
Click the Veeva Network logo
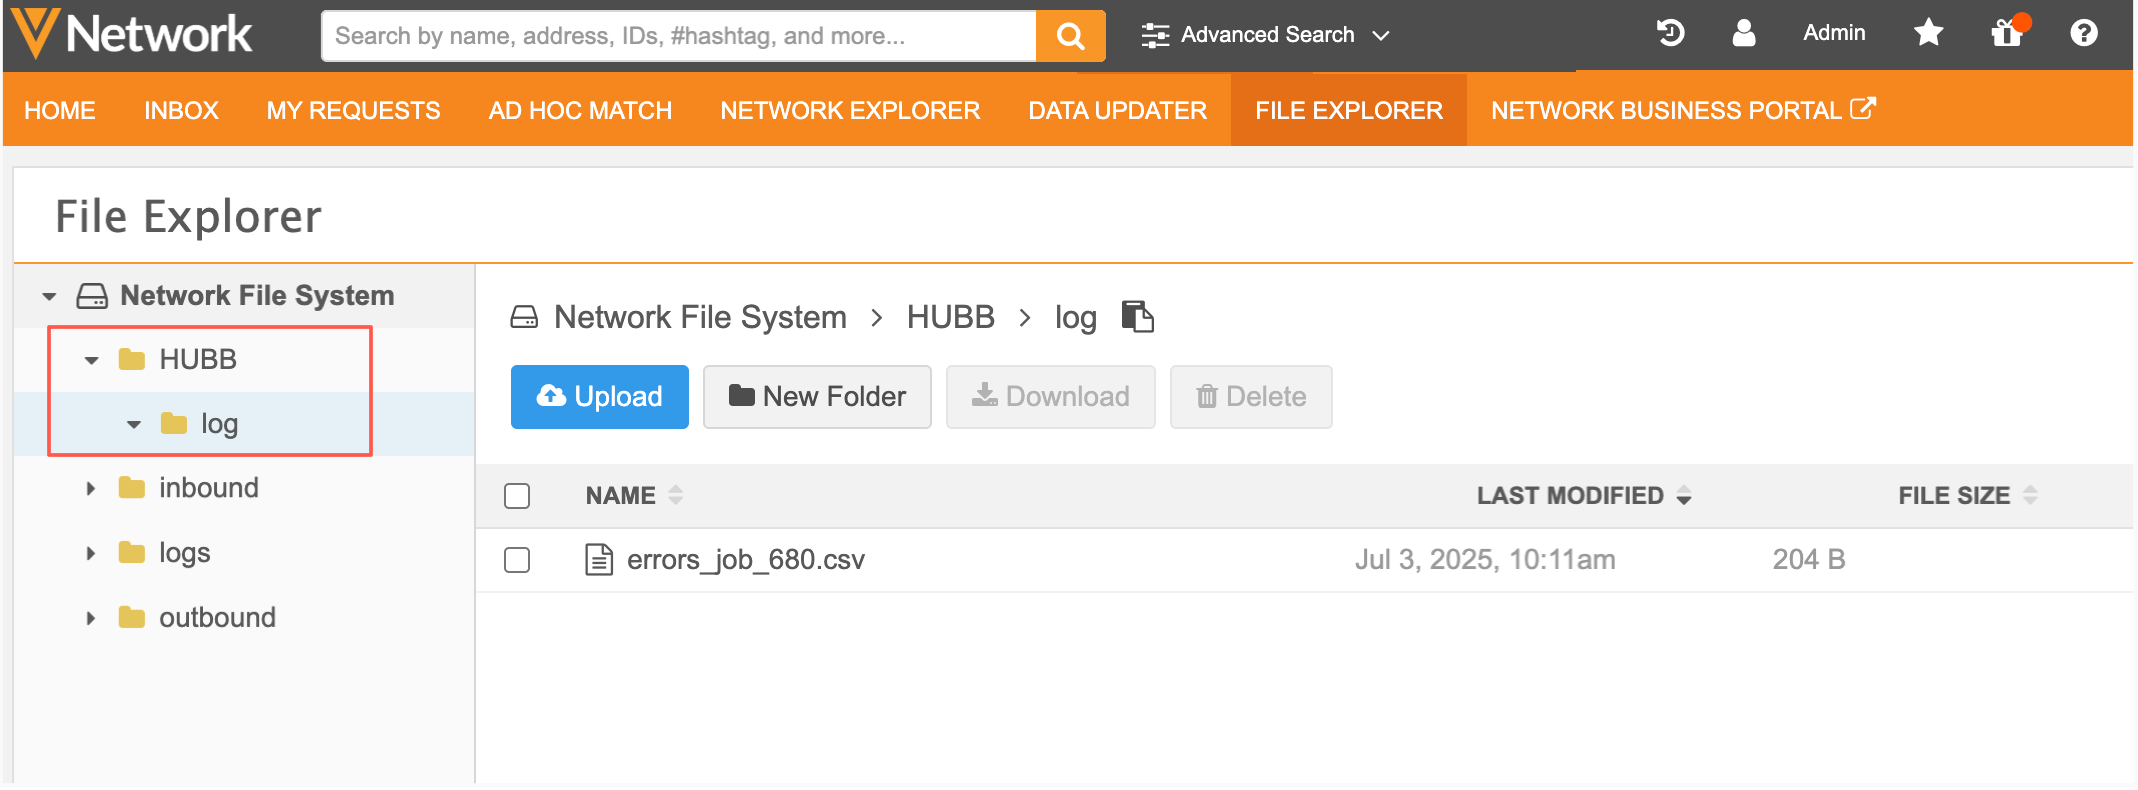coord(132,34)
